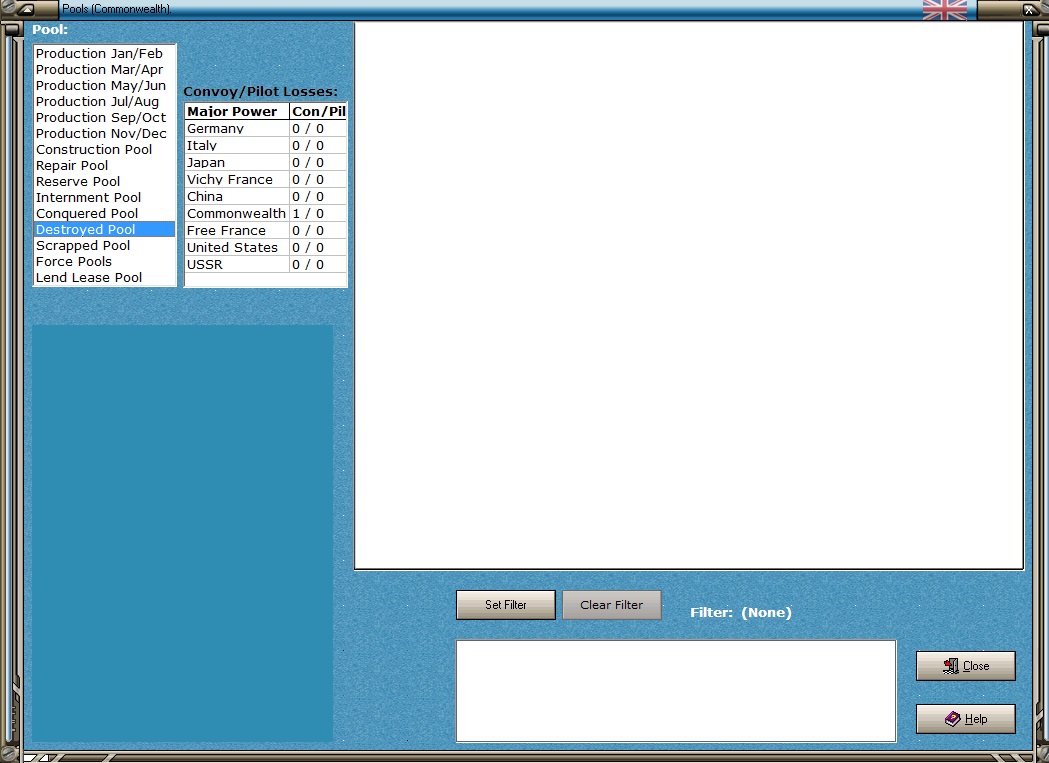Click the Italy row in losses table
The image size is (1049, 763).
coord(266,145)
